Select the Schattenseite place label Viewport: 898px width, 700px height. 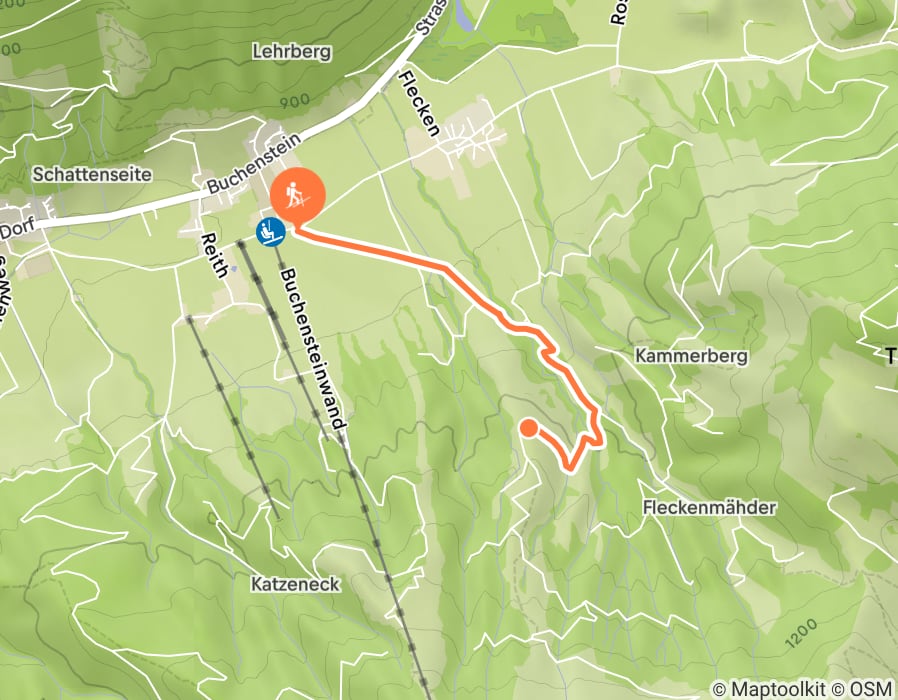pyautogui.click(x=92, y=175)
